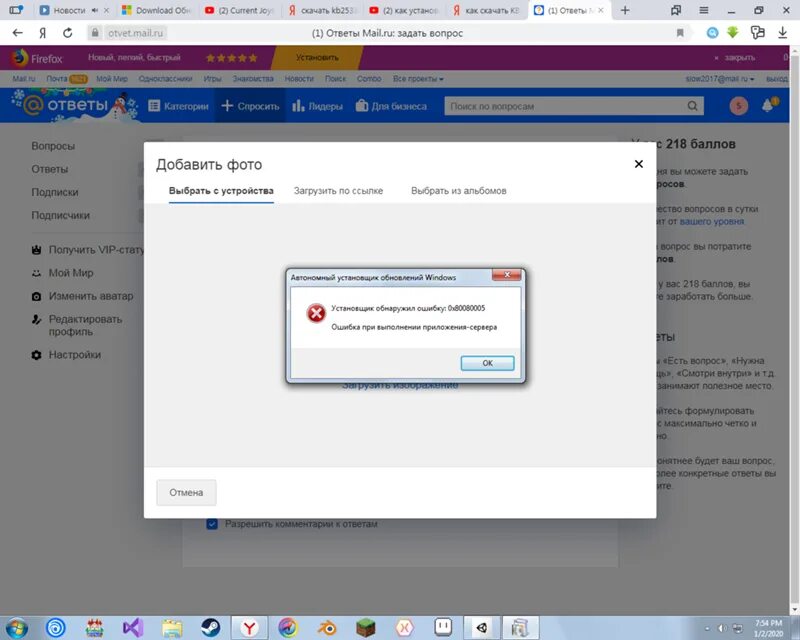
Task: Open the Одноклассники link
Action: 165,79
